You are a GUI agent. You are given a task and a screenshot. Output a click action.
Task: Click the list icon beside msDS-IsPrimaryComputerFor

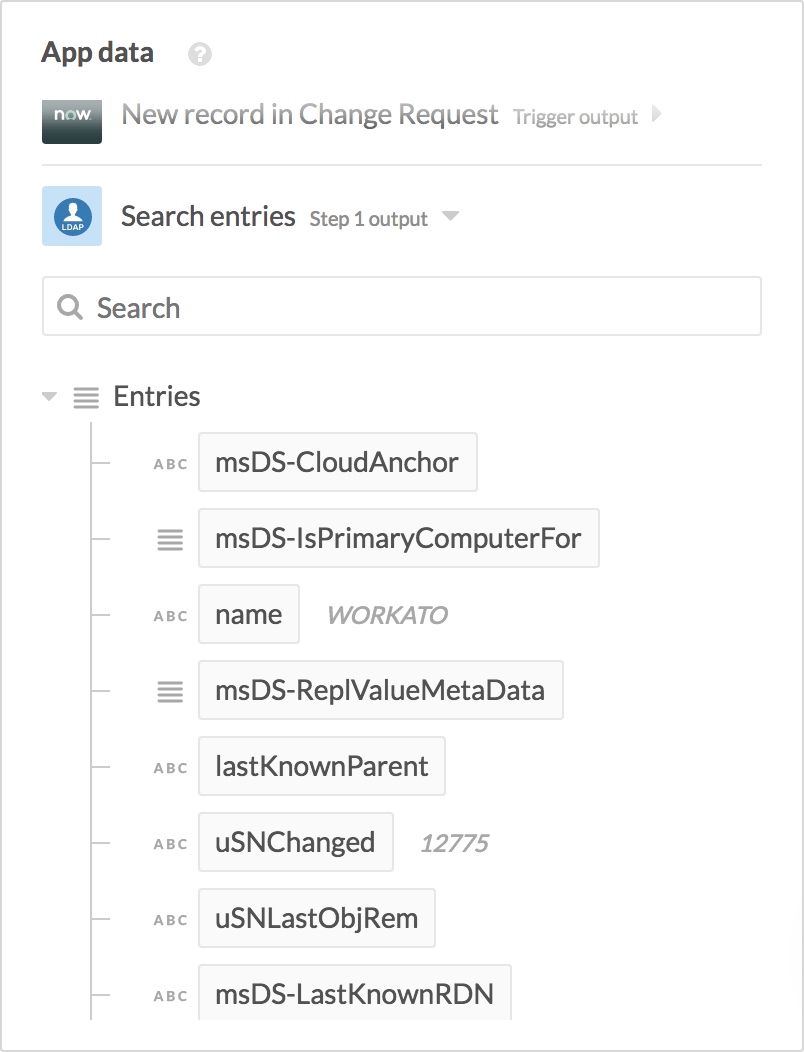click(x=169, y=539)
